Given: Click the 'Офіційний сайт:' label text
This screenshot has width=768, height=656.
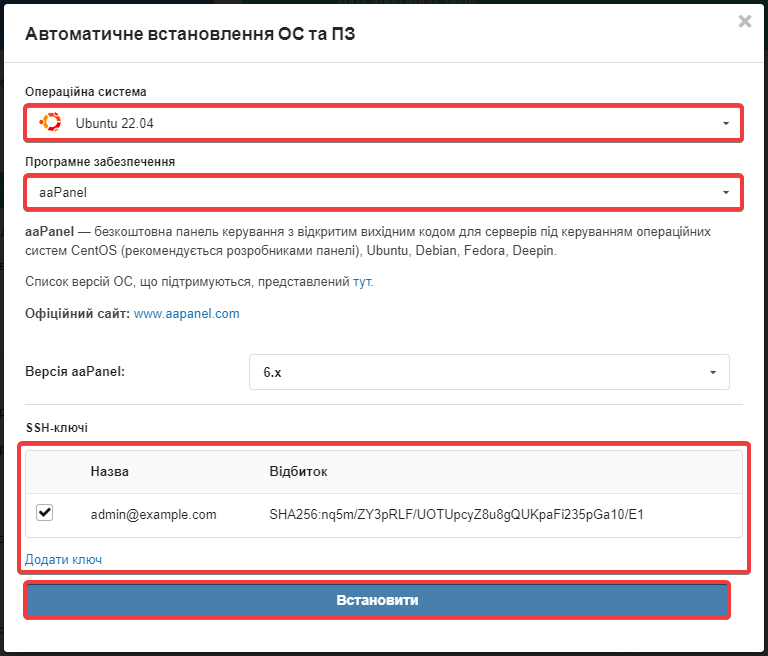Looking at the screenshot, I should click(x=77, y=313).
